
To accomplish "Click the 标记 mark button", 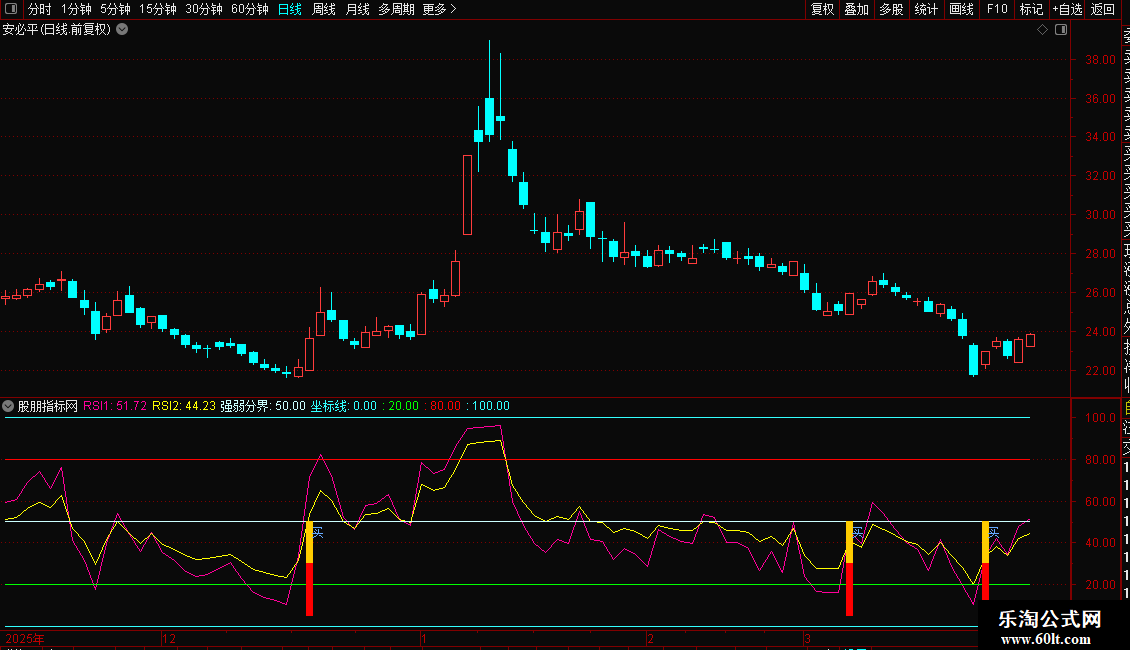I will 1031,9.
